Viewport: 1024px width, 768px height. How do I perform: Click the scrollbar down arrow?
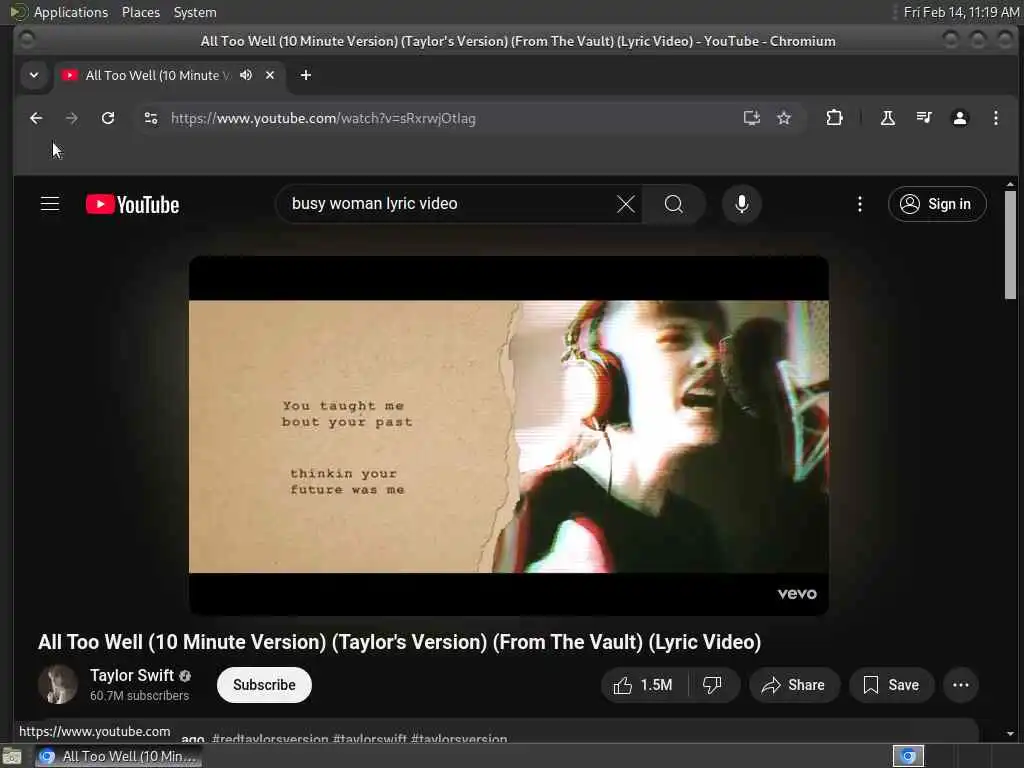tap(1010, 733)
